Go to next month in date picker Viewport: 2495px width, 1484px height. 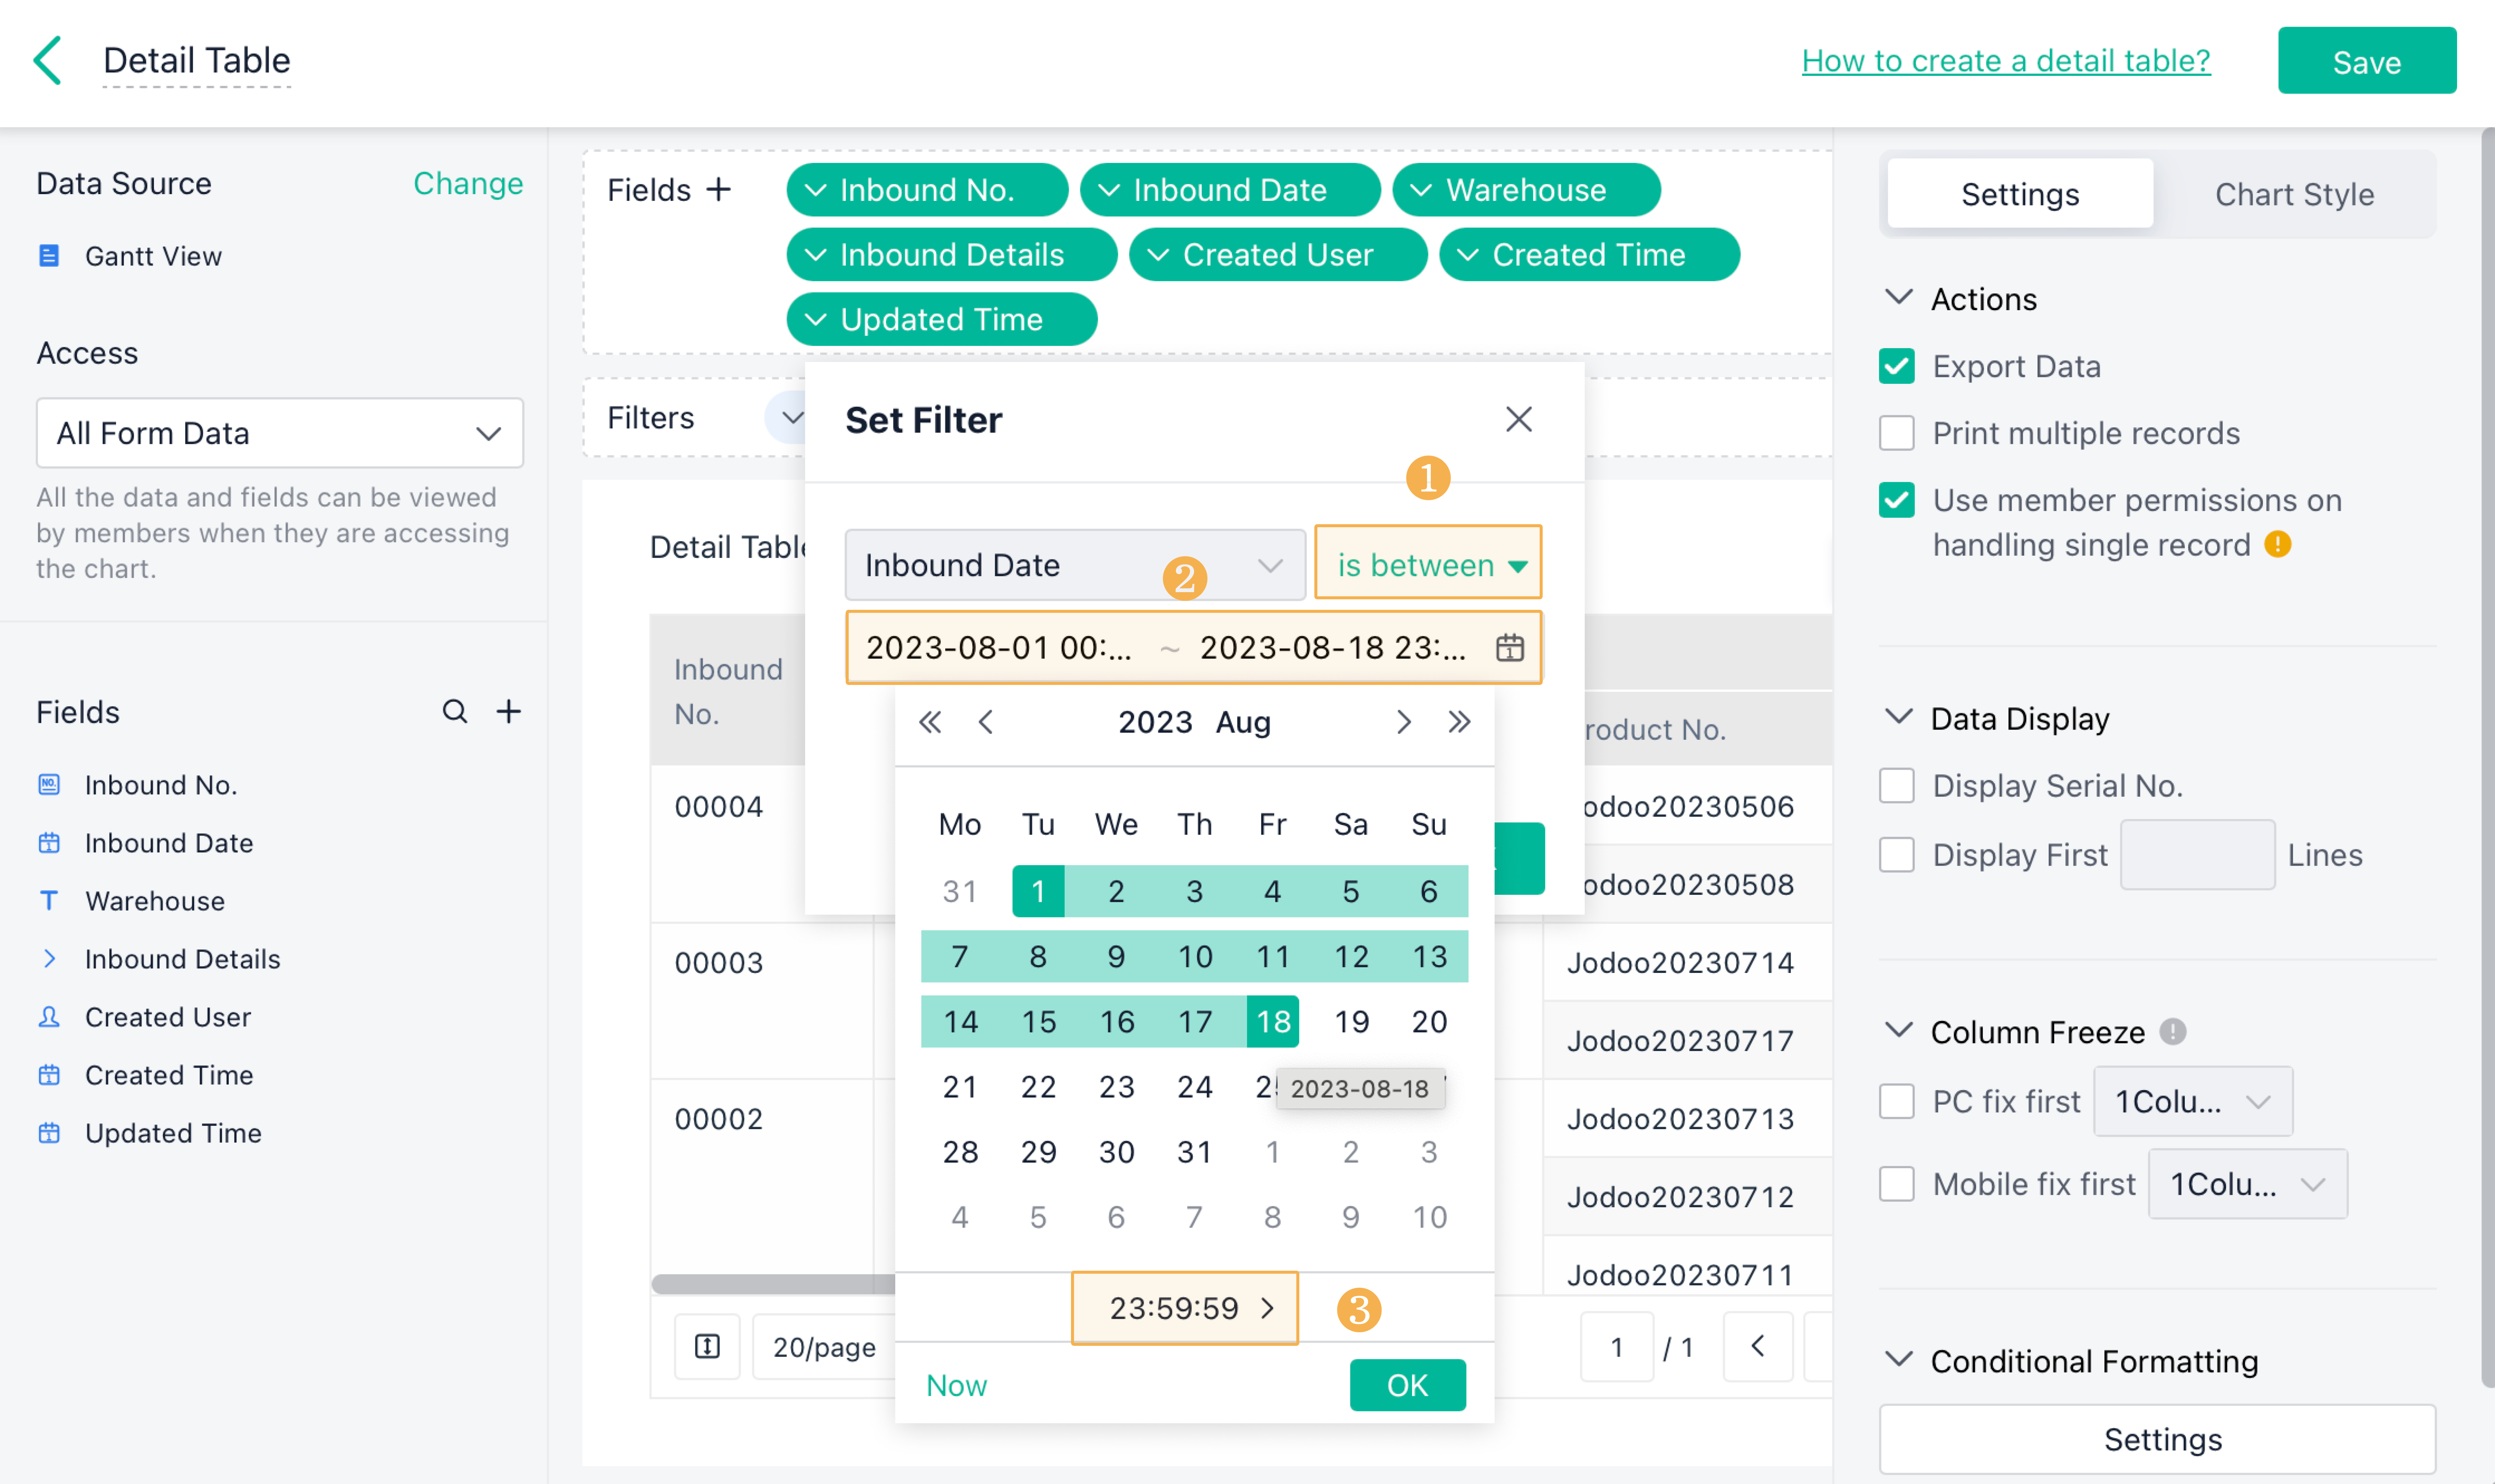point(1404,722)
